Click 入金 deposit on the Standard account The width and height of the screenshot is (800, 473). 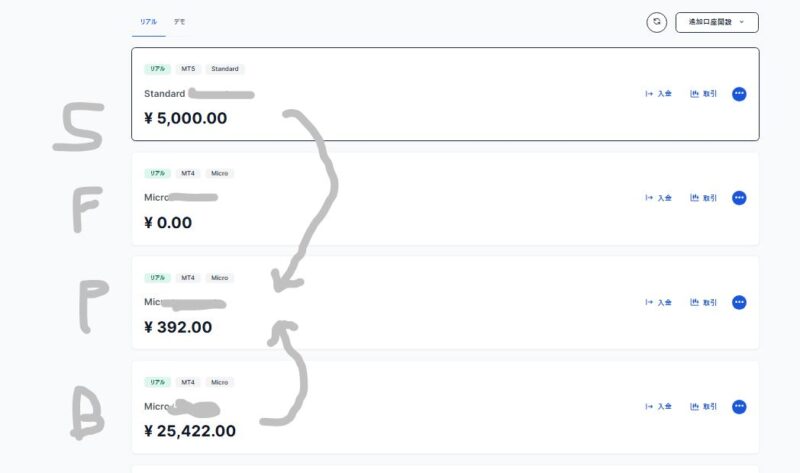point(658,94)
